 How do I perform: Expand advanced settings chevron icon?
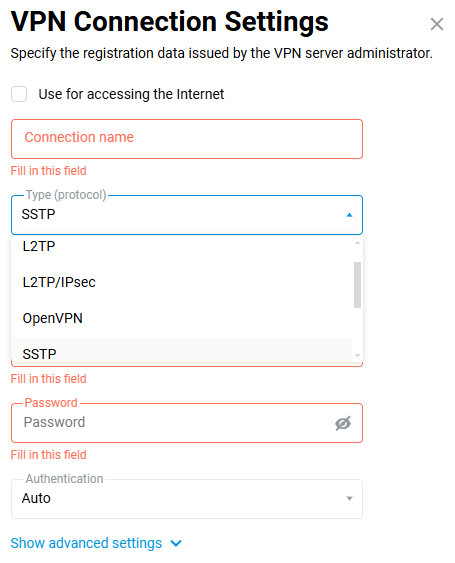[x=176, y=544]
